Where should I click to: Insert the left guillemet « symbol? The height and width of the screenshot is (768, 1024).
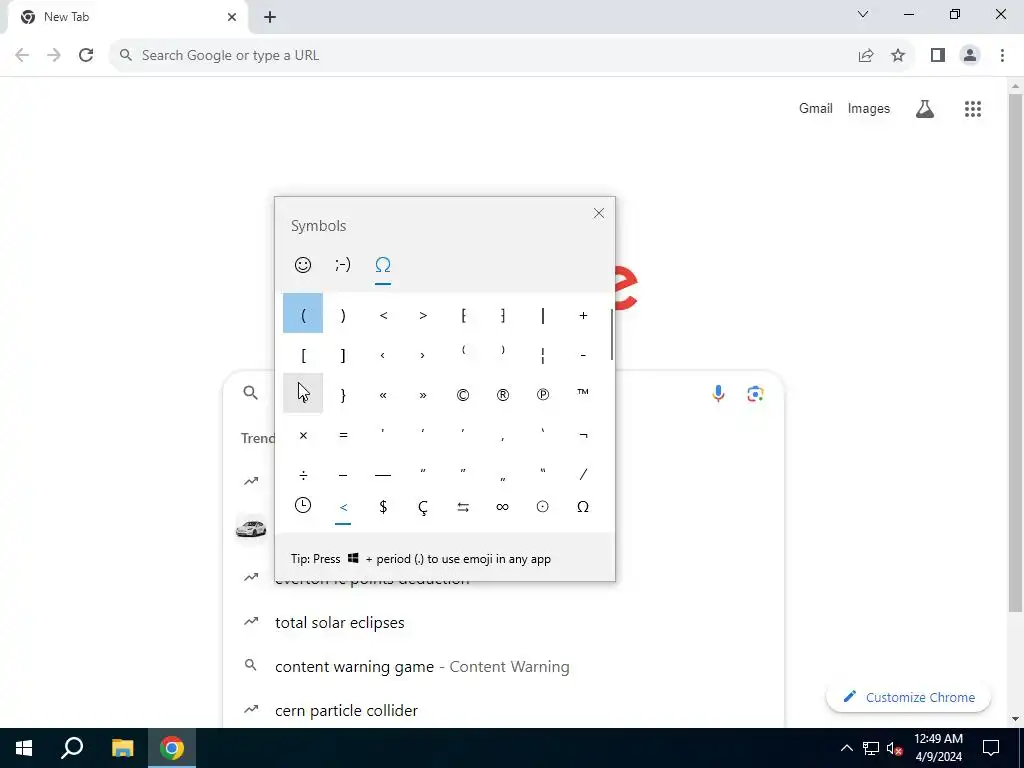[x=383, y=394]
